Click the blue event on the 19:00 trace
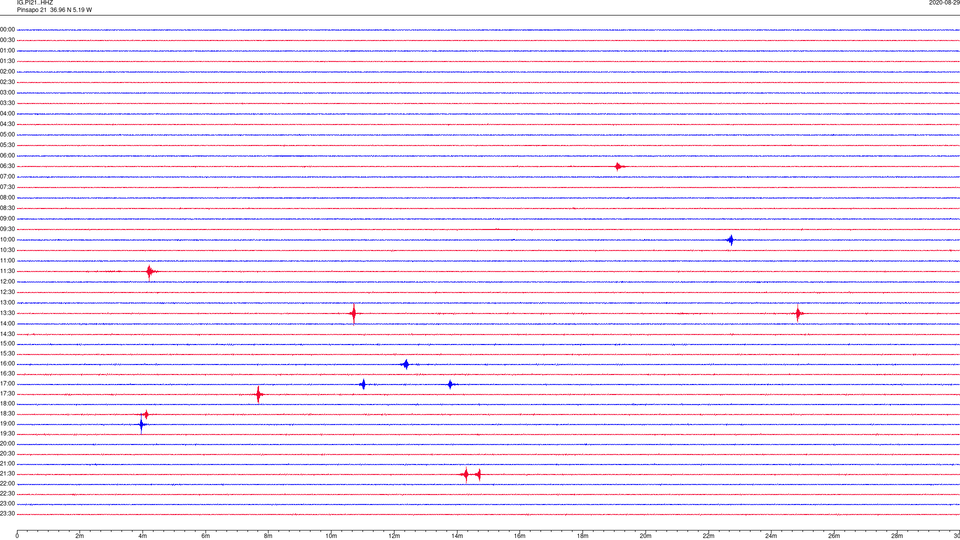This screenshot has height=540, width=960. [x=141, y=424]
